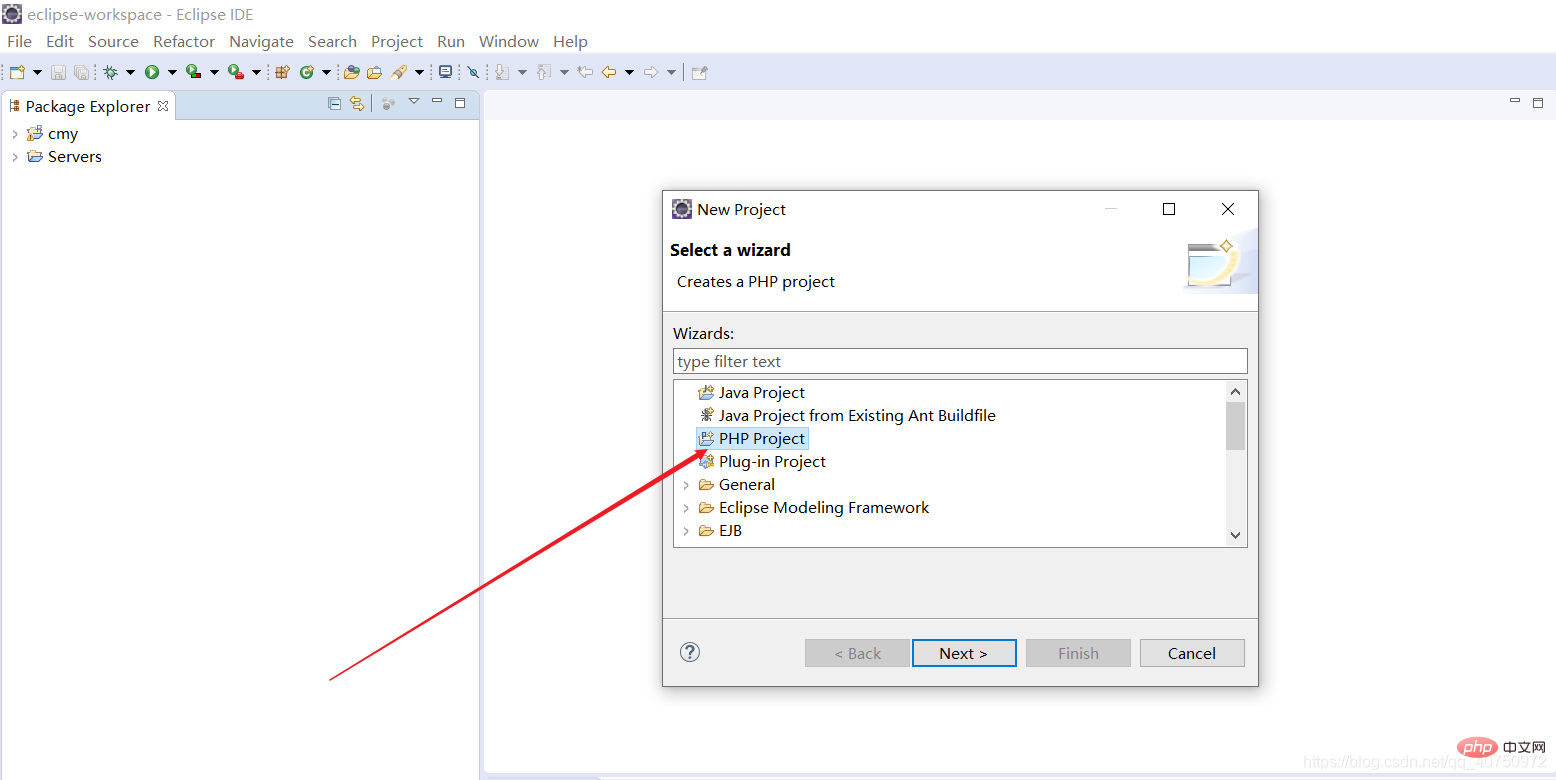Open the Search menu
This screenshot has width=1556, height=780.
coord(332,41)
